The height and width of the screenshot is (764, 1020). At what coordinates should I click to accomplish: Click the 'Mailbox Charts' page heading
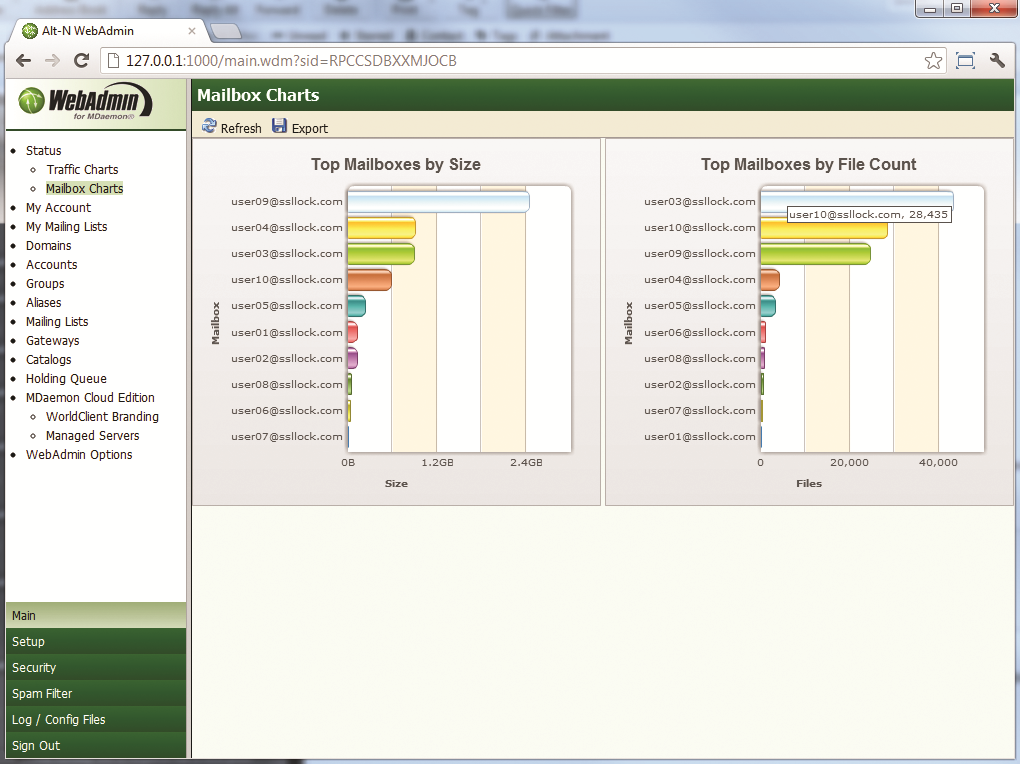258,95
